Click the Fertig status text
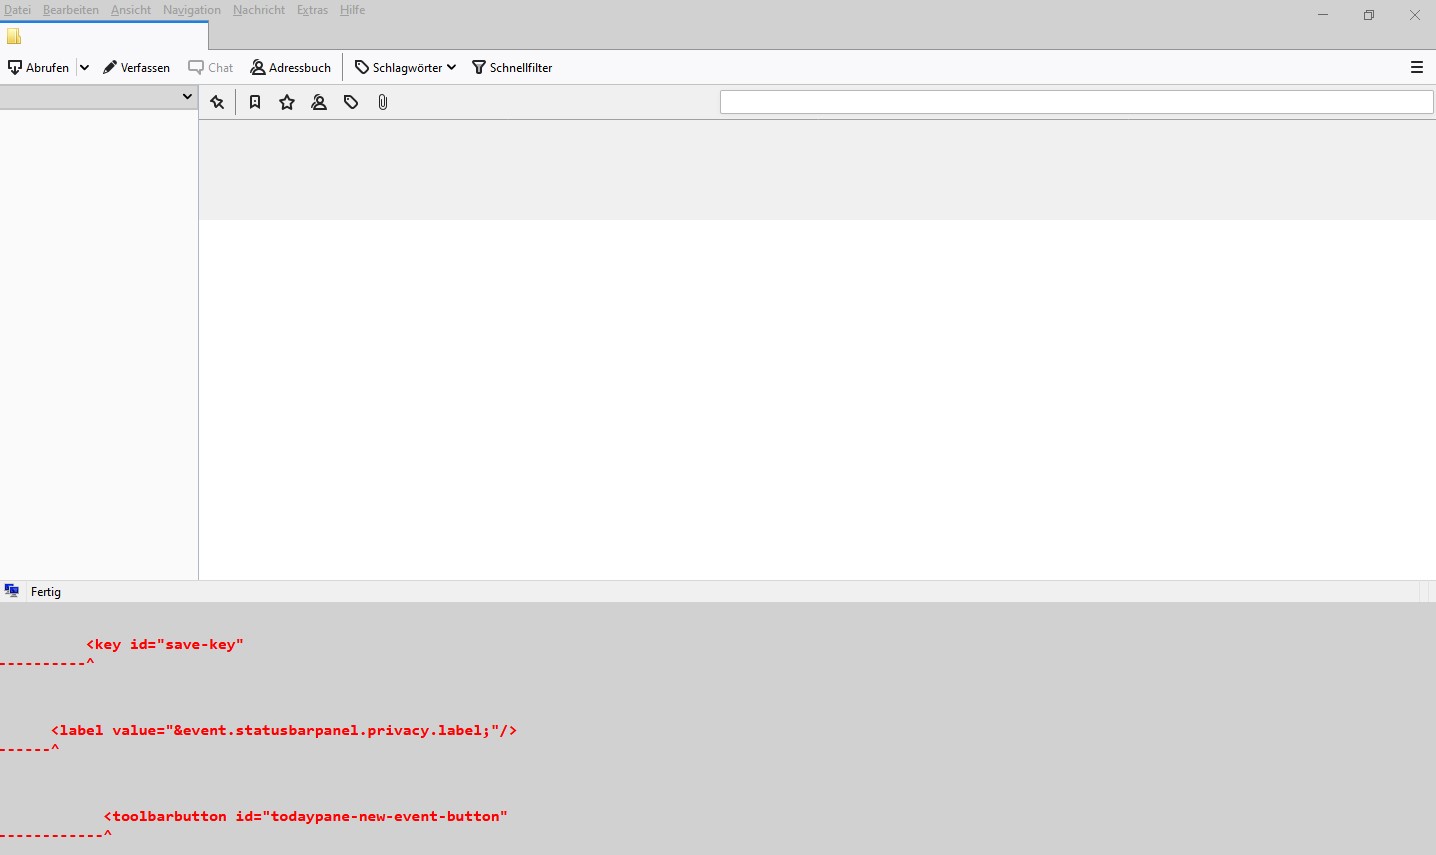 (46, 592)
